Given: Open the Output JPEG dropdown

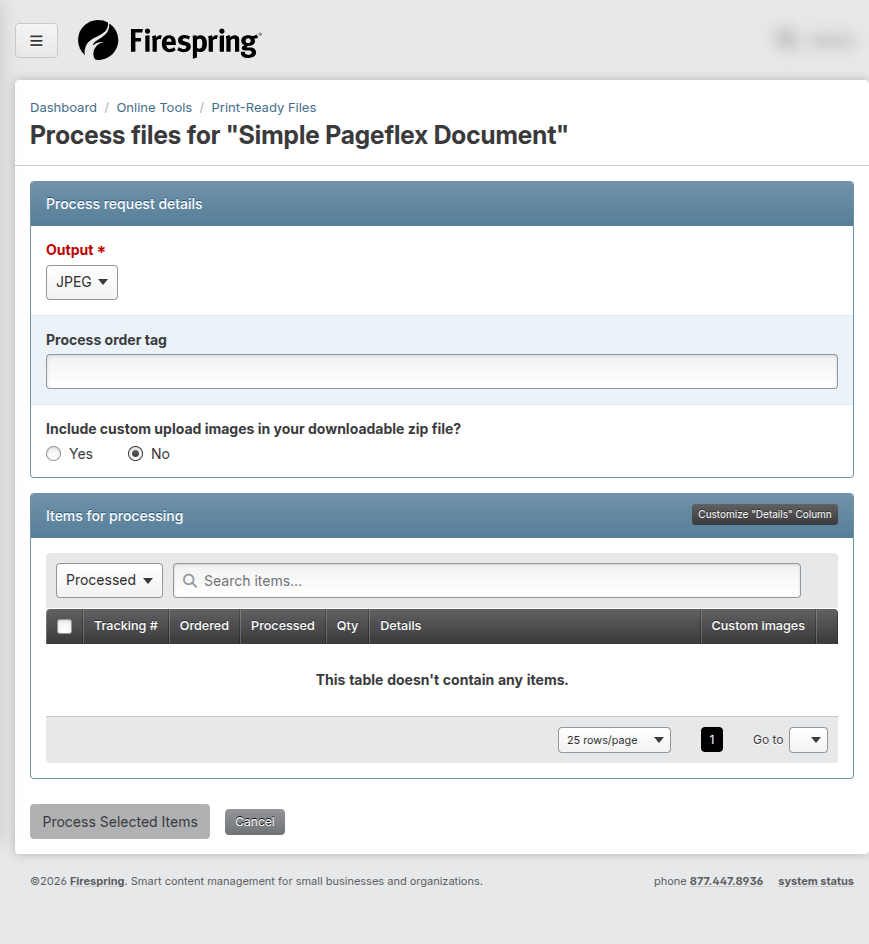Looking at the screenshot, I should tap(82, 282).
